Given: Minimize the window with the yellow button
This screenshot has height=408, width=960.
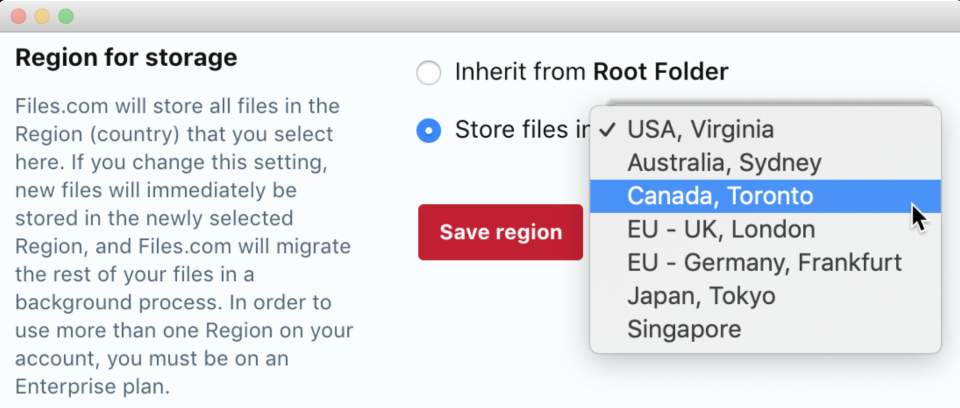Looking at the screenshot, I should tap(42, 16).
